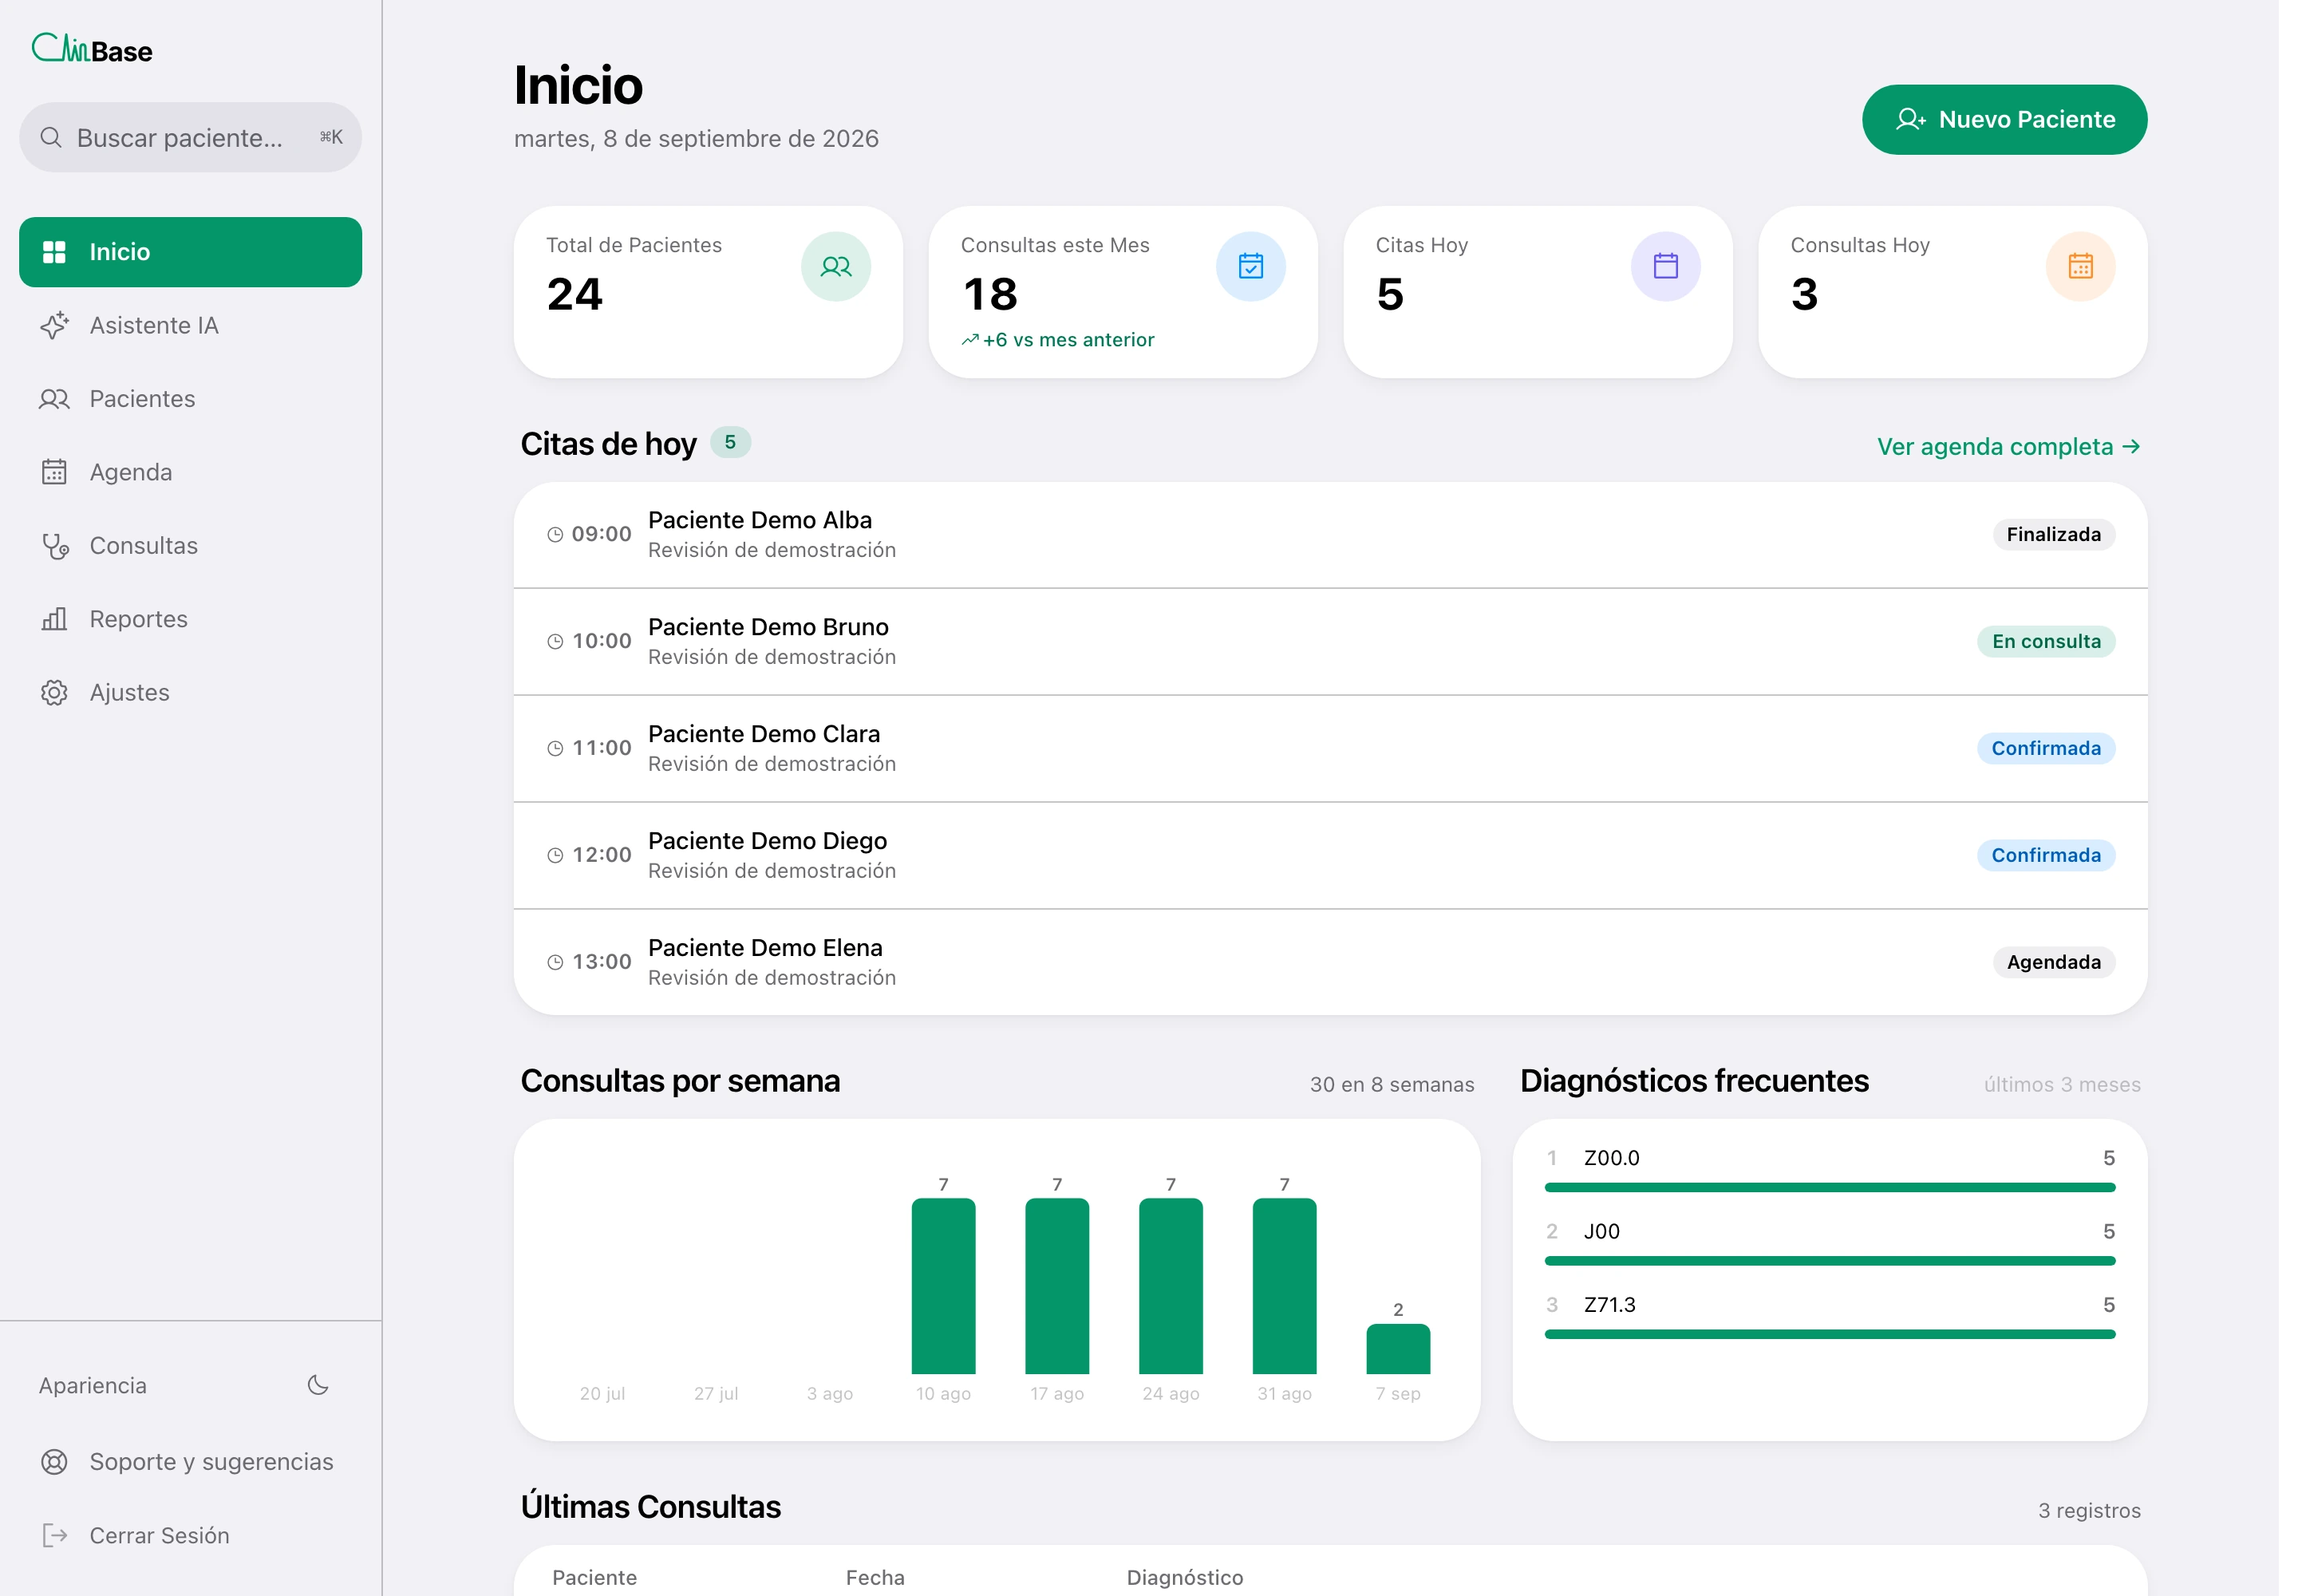Open Asistente IA from the sidebar
This screenshot has width=2298, height=1596.
(190, 325)
